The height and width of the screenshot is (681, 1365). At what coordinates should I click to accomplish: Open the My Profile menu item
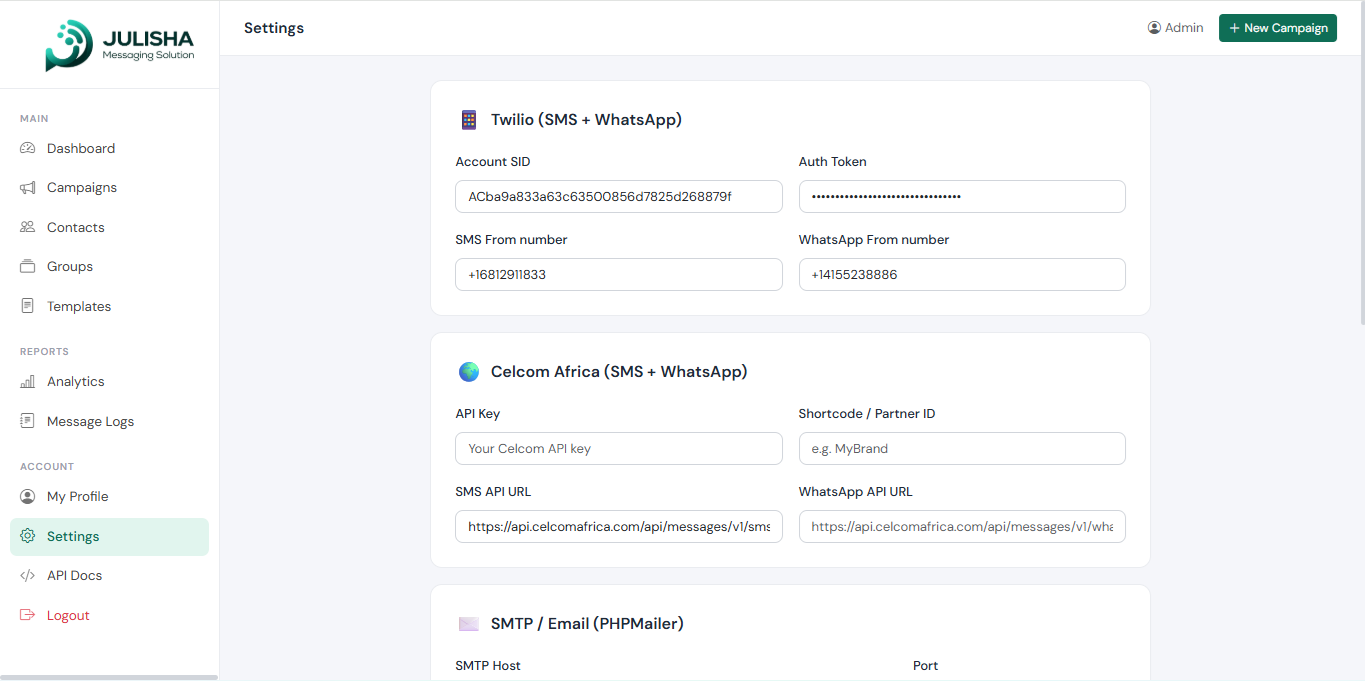point(77,497)
